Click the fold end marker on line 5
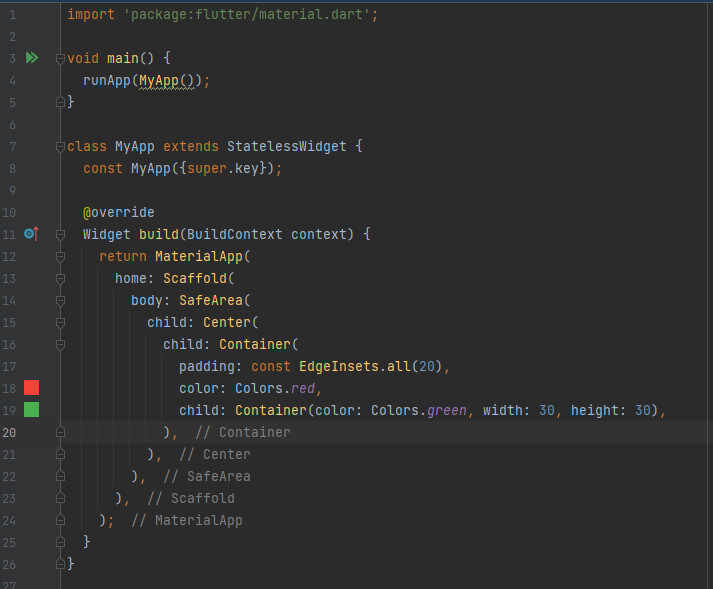713x589 pixels. tap(60, 102)
